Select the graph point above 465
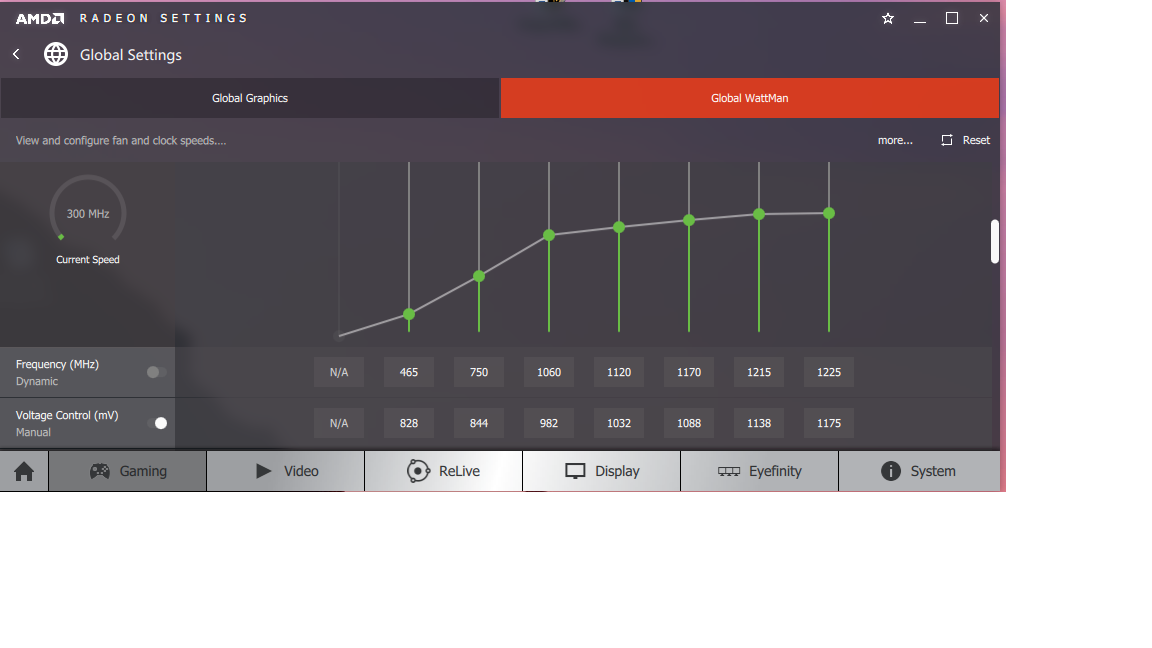The image size is (1152, 648). [x=409, y=314]
